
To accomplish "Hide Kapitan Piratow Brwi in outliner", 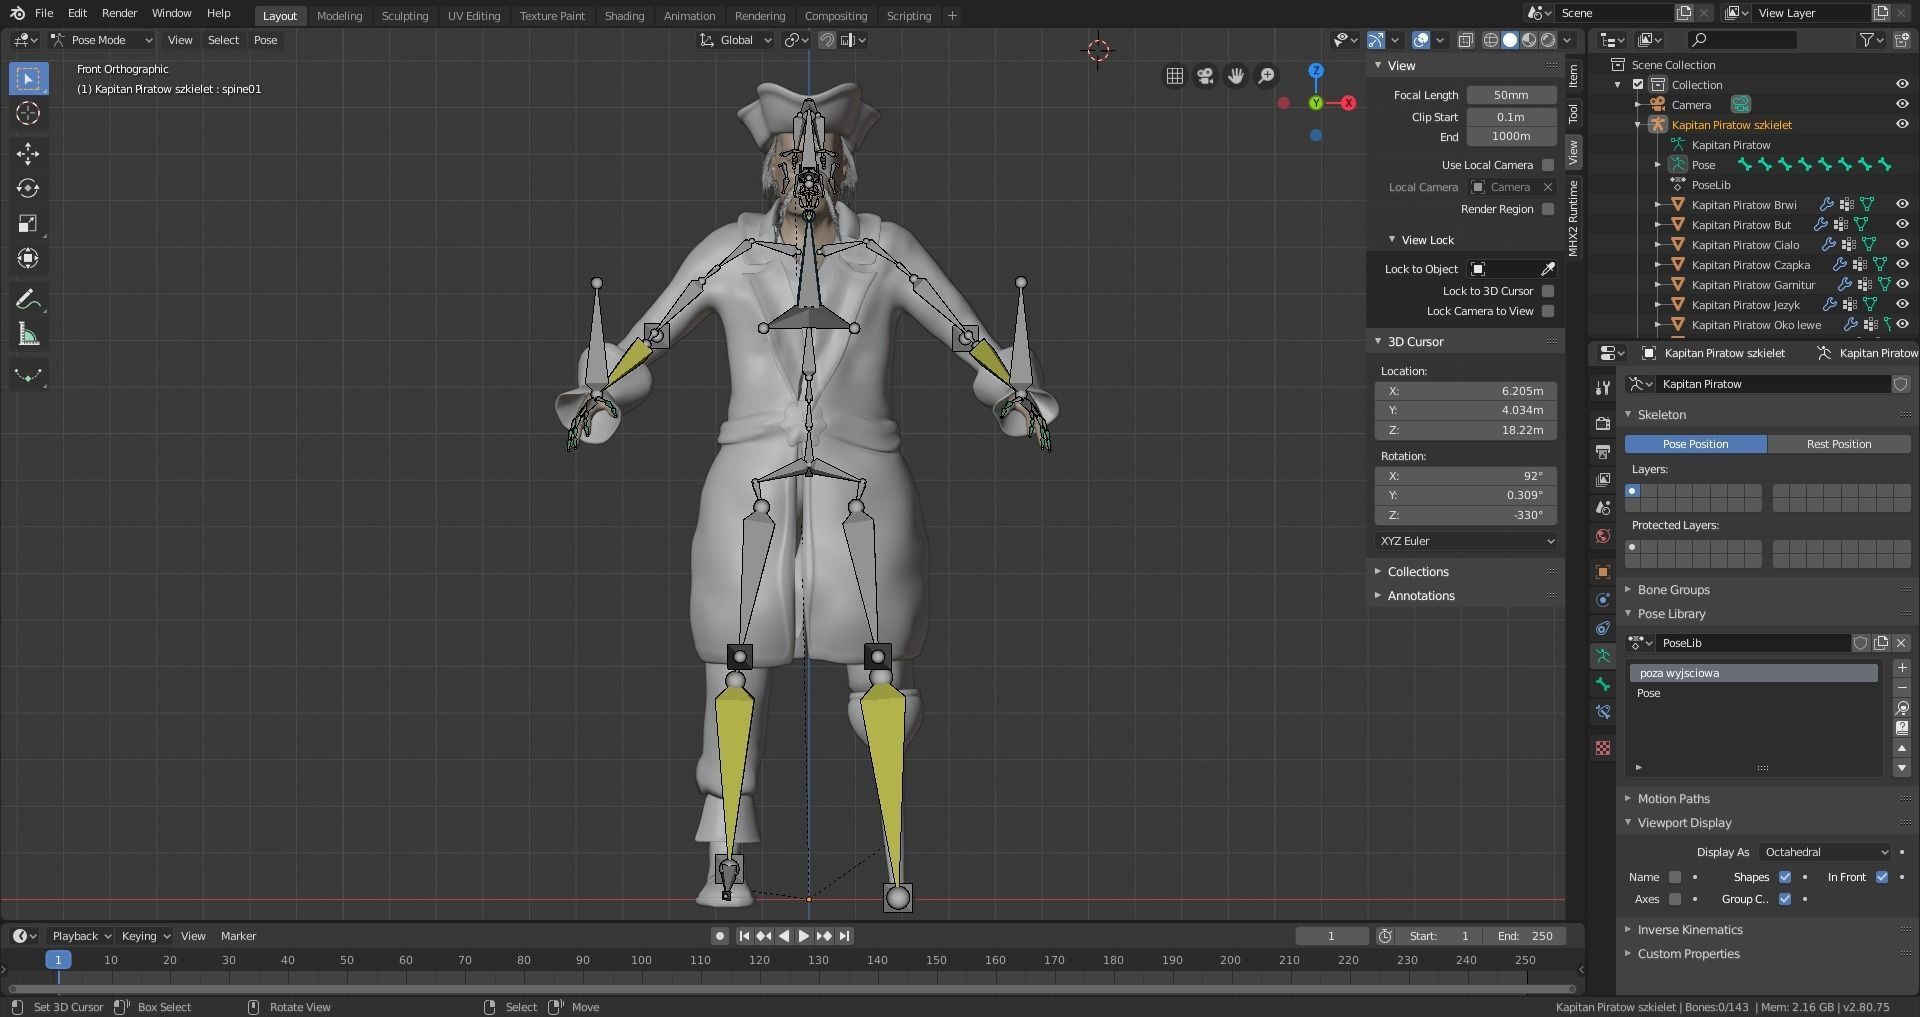I will [x=1902, y=205].
